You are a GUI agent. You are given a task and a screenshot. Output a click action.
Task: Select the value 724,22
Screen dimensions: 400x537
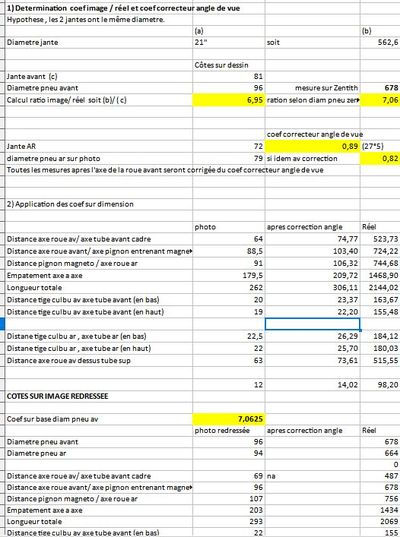pos(380,251)
